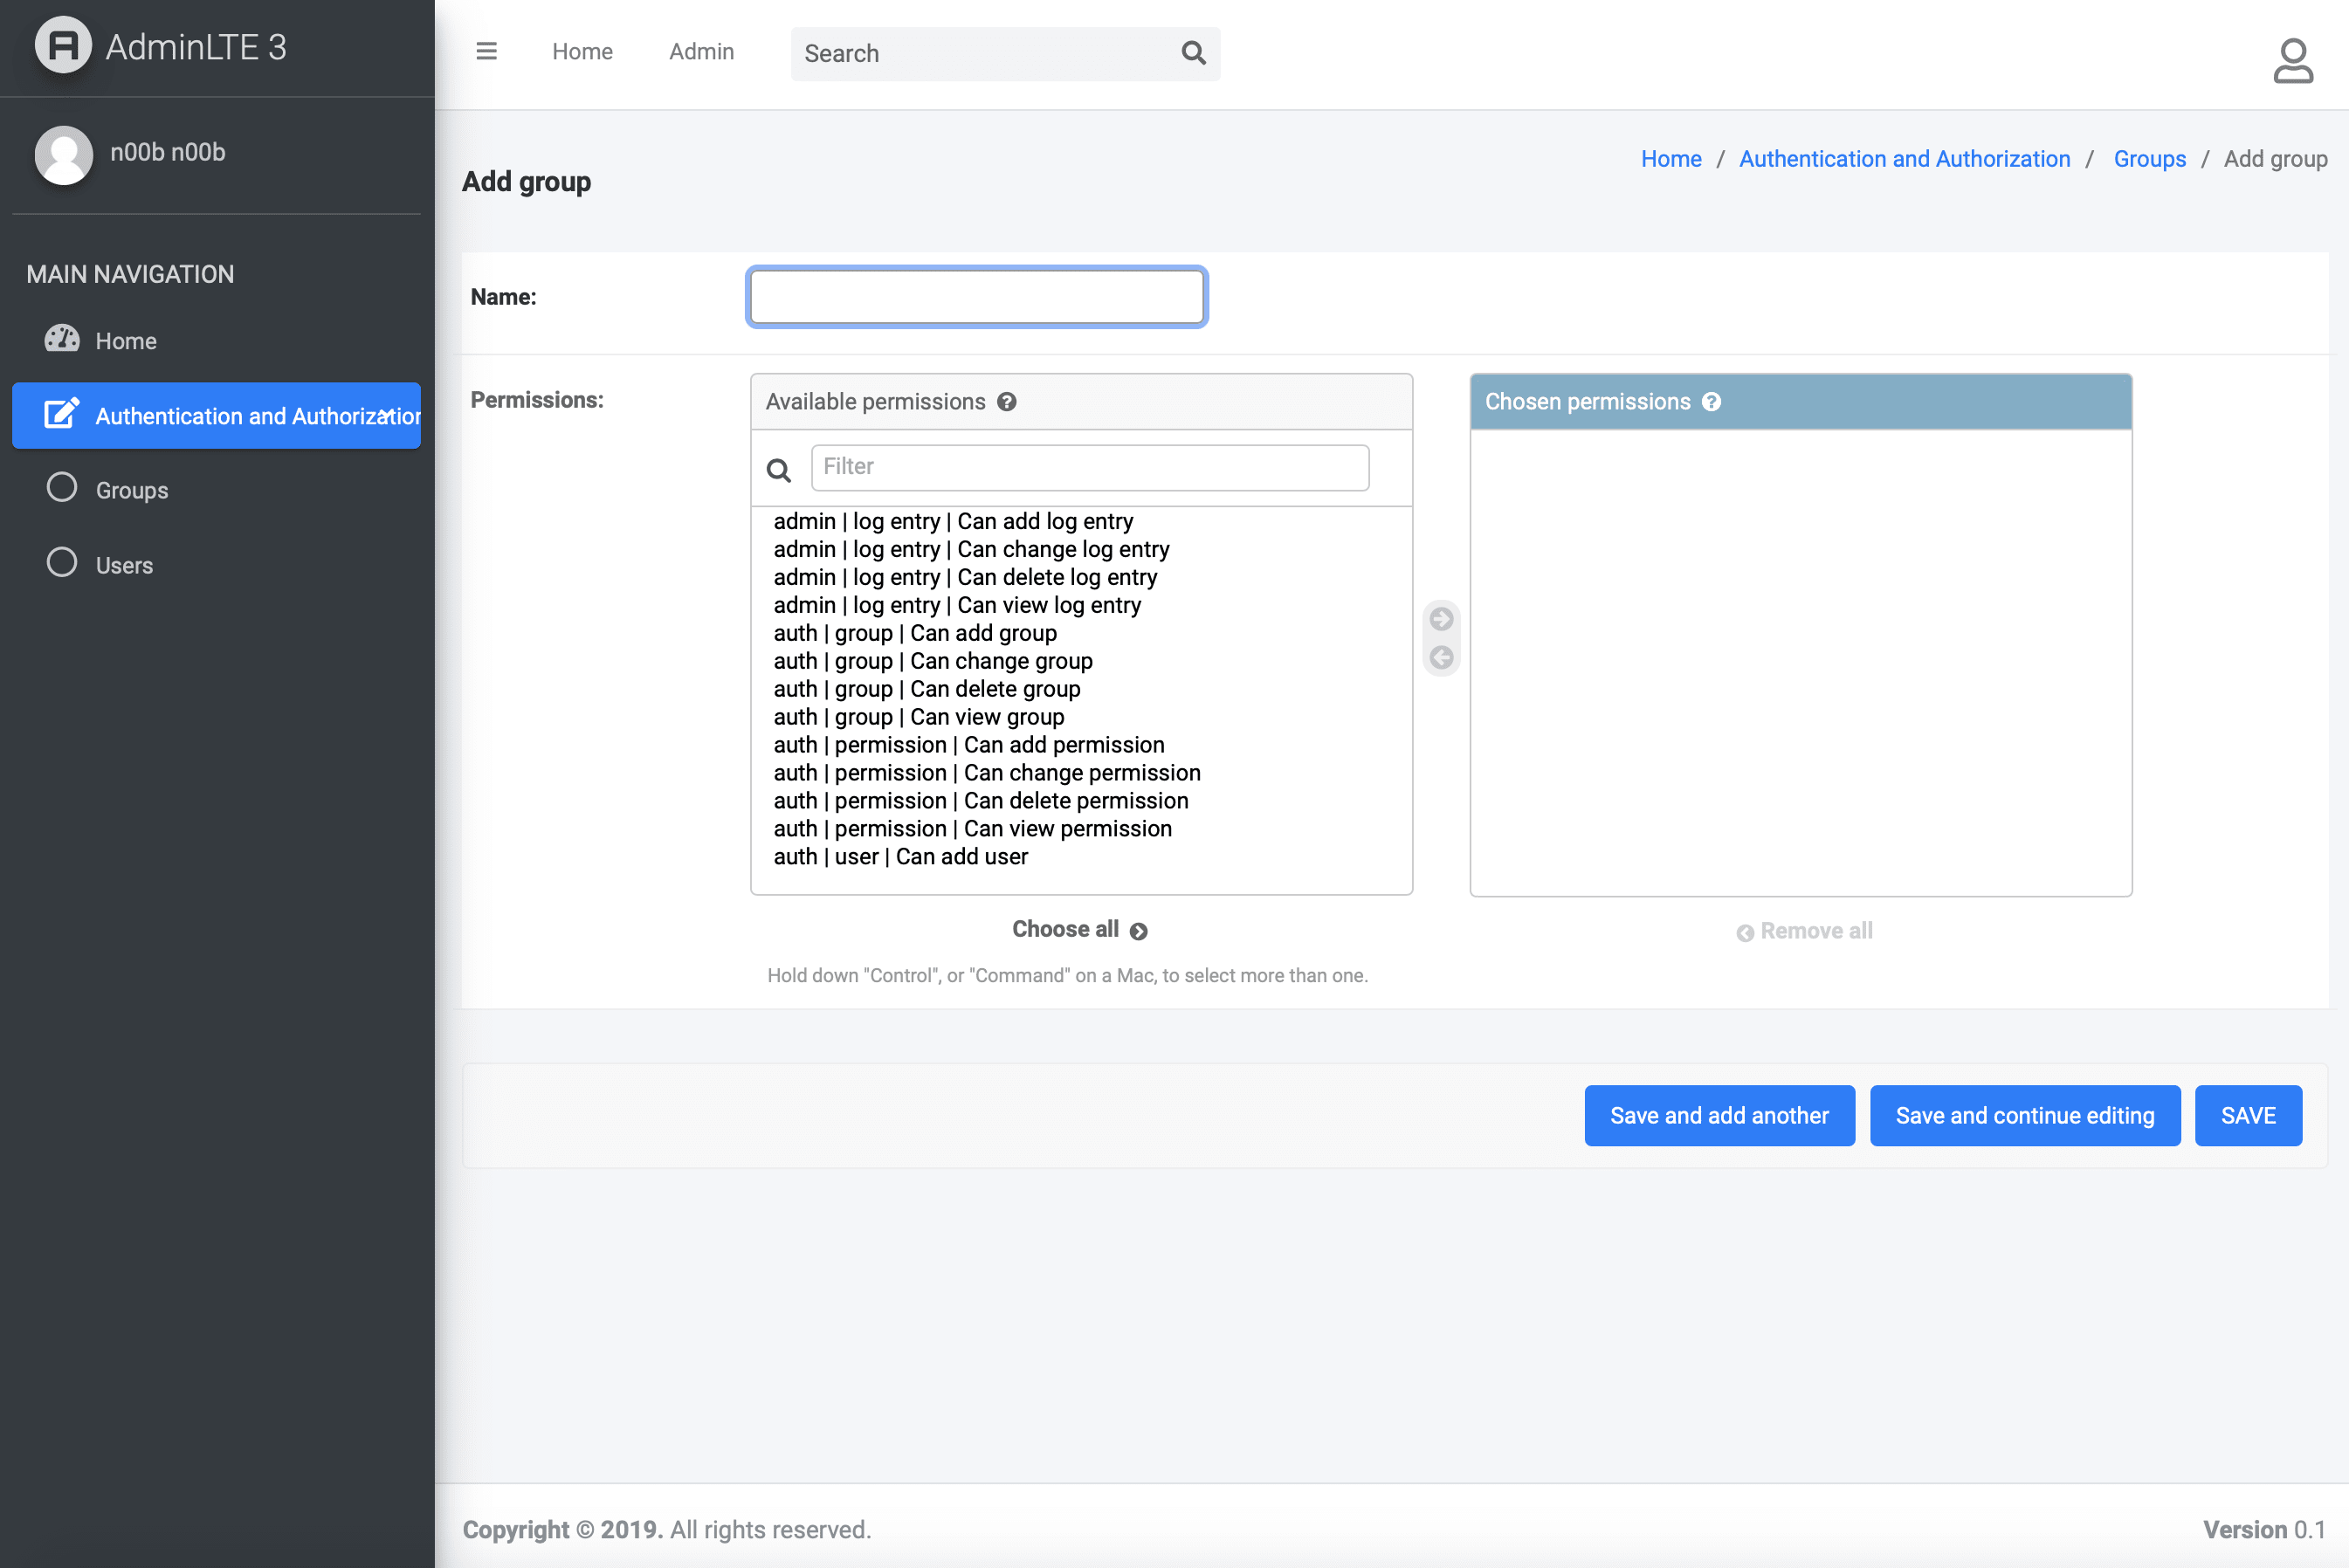This screenshot has height=1568, width=2349.
Task: Select "auth | group | Can add group" permission
Action: (915, 632)
